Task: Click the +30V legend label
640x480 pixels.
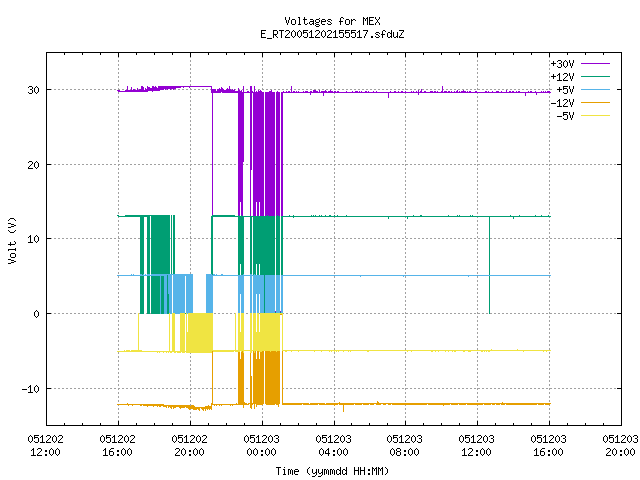Action: [562, 64]
